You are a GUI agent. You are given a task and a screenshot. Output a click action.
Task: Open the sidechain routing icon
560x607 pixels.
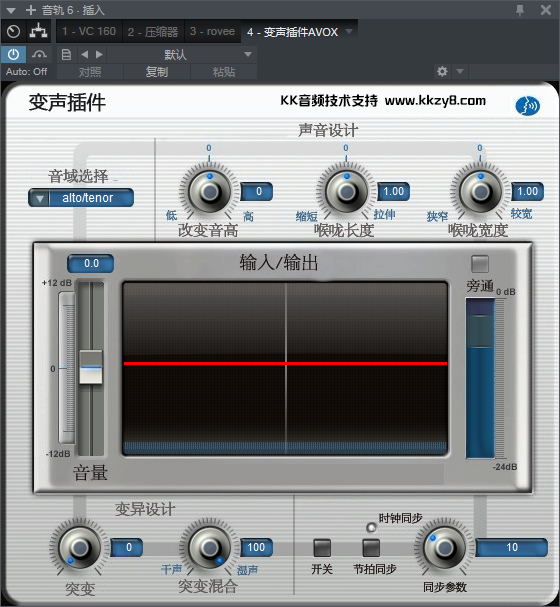tap(38, 32)
